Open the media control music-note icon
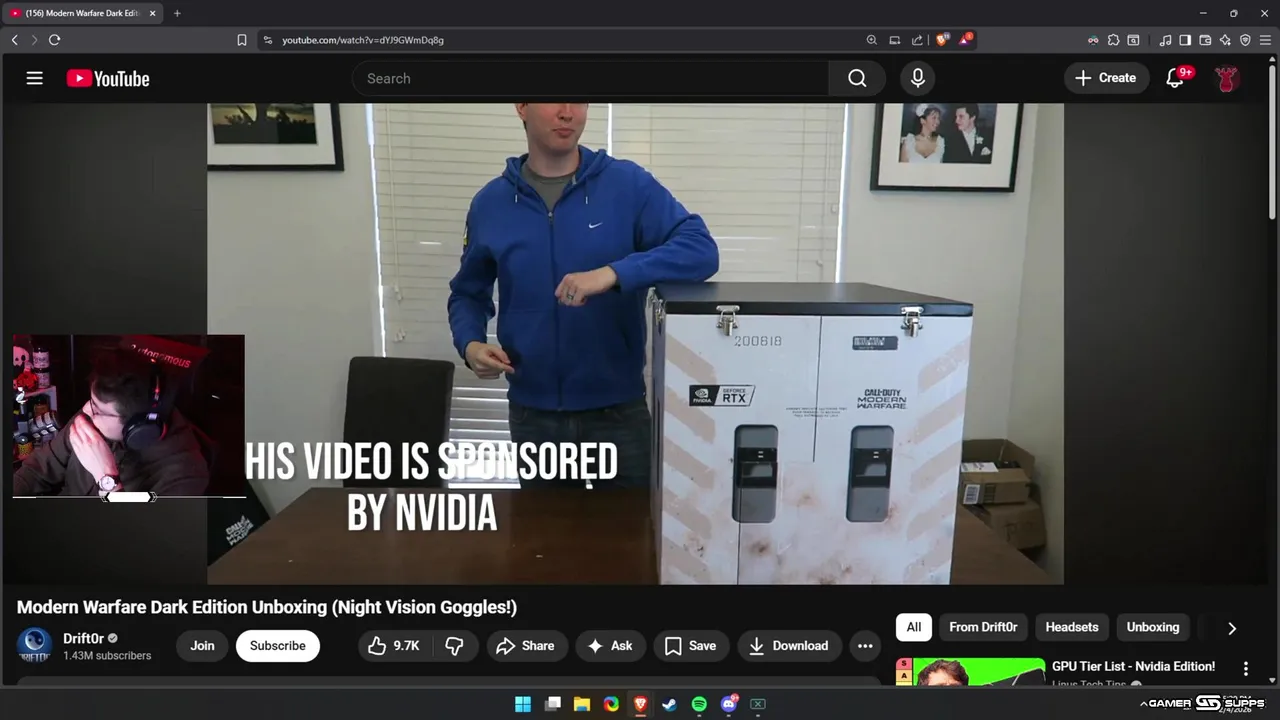 pyautogui.click(x=1165, y=40)
